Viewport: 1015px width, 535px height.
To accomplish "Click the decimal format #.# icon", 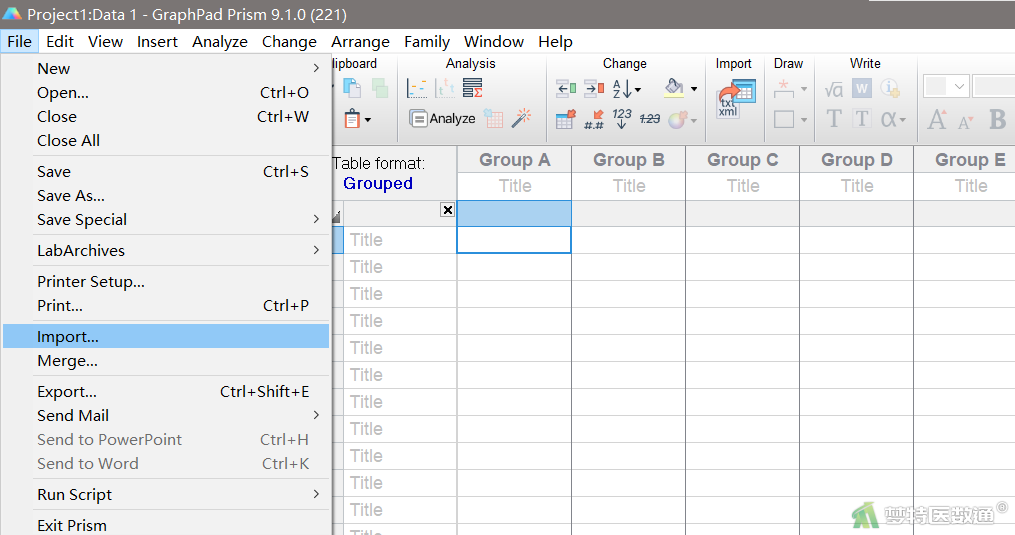I will point(594,119).
